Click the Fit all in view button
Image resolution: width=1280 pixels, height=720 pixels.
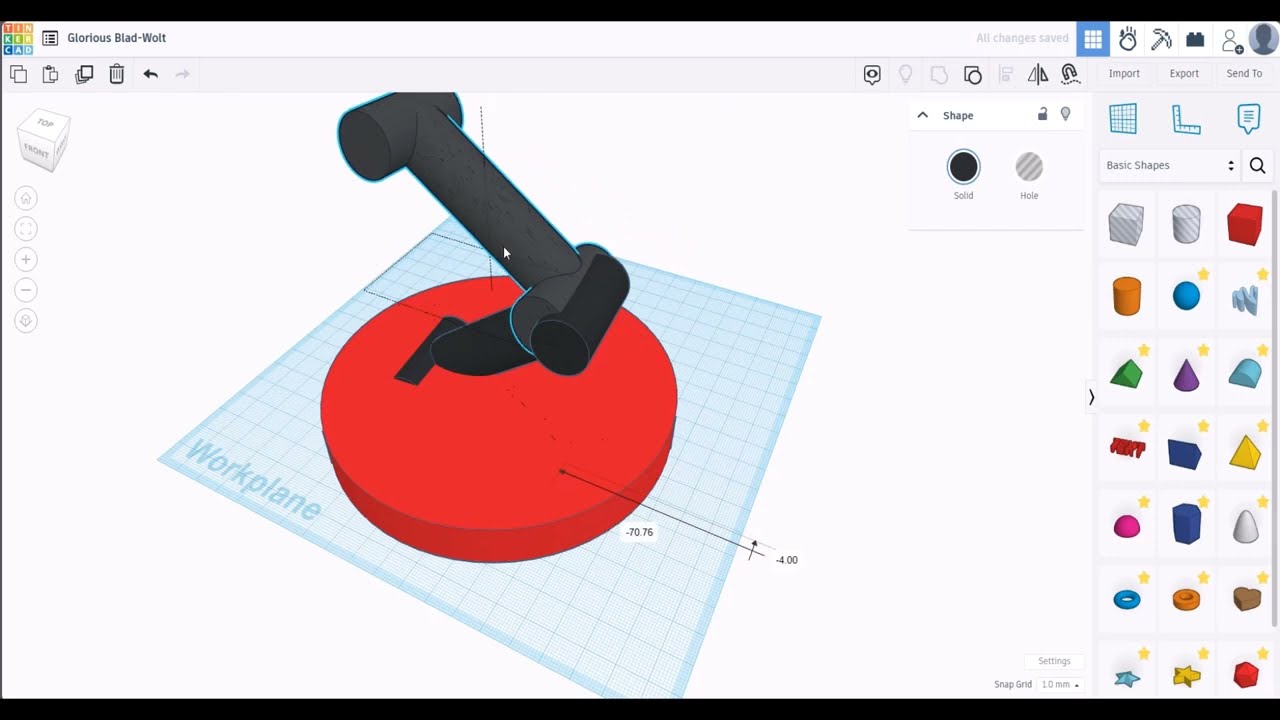[x=26, y=229]
